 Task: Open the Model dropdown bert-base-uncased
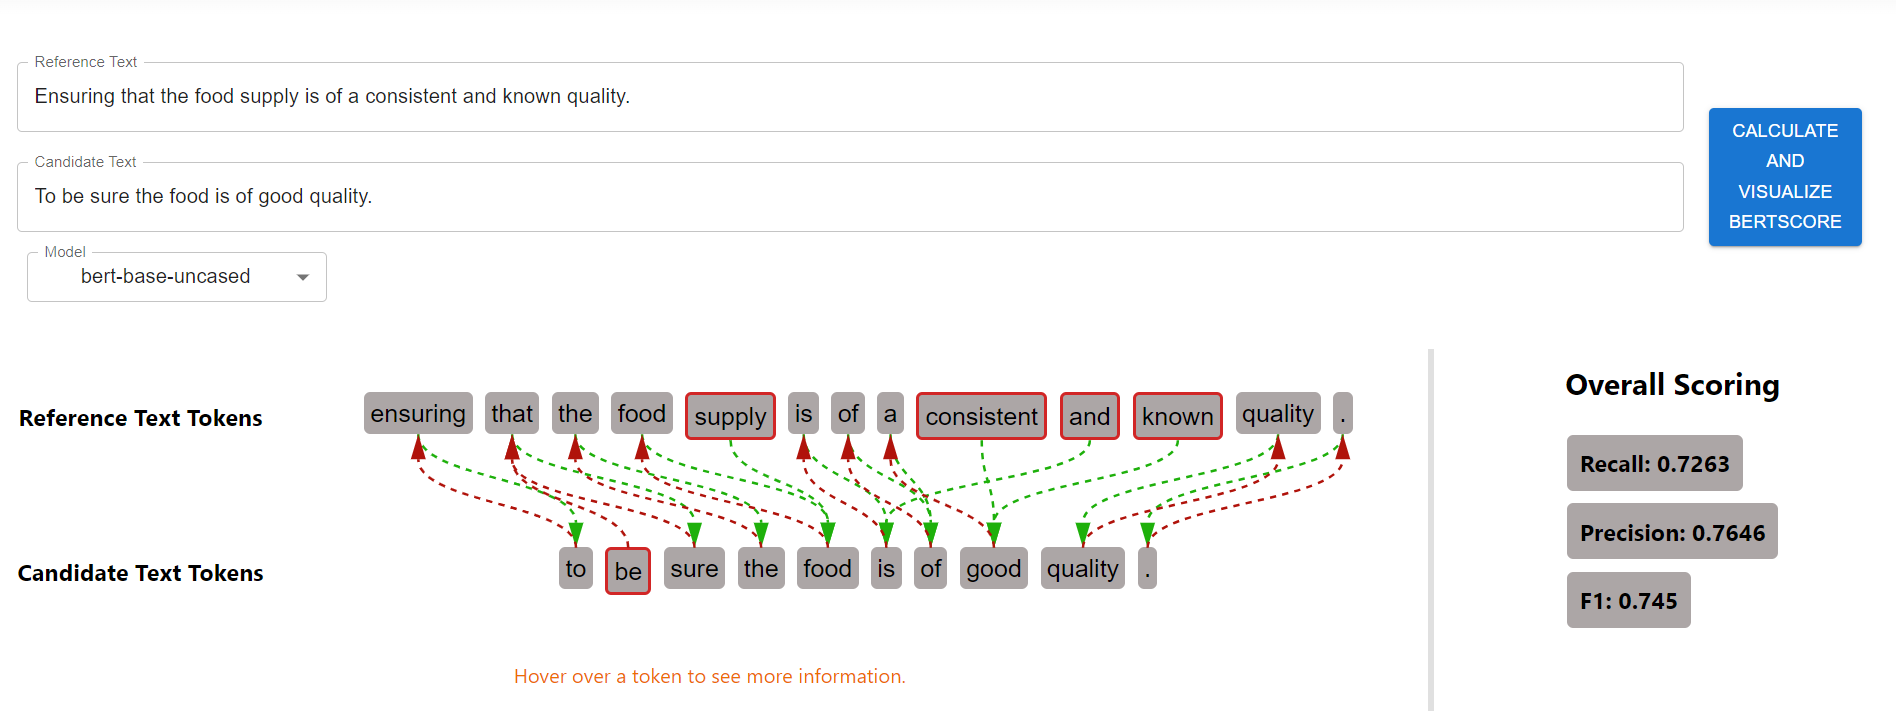pos(177,277)
